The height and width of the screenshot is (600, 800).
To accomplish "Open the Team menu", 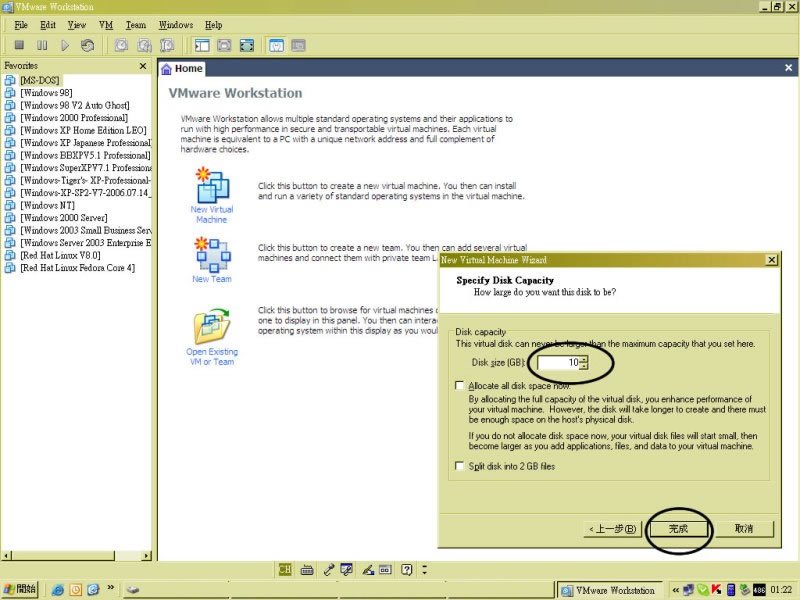I will click(x=135, y=25).
